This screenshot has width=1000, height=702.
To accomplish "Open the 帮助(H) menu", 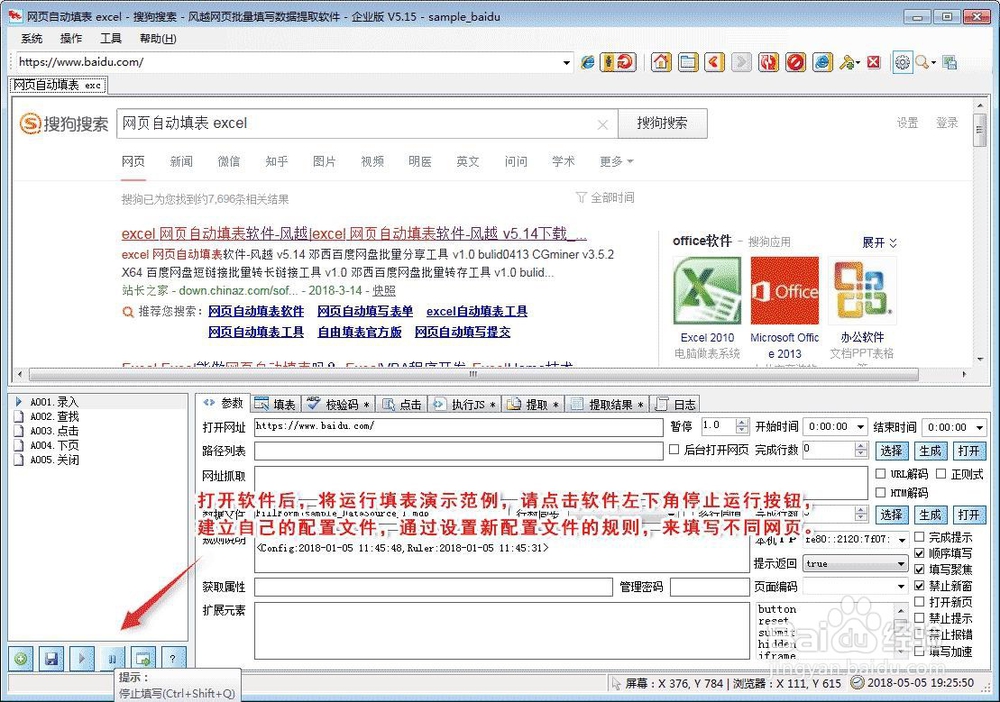I will 158,38.
